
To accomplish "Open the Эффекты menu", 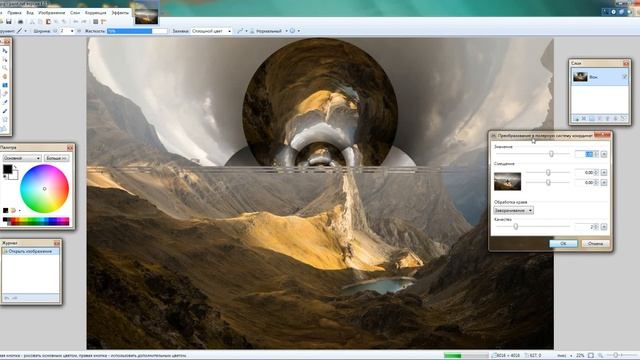I will 120,13.
